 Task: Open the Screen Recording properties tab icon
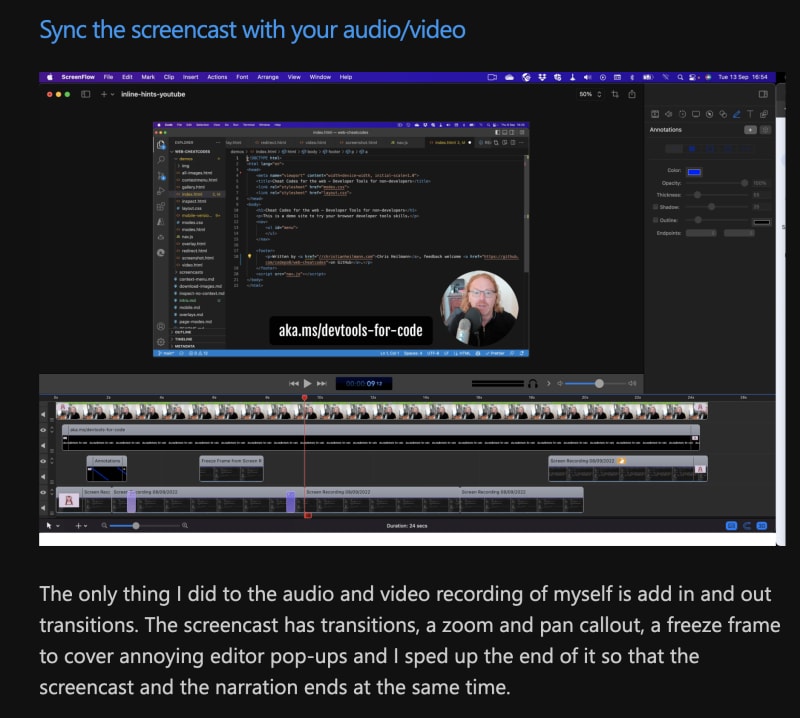tap(695, 114)
